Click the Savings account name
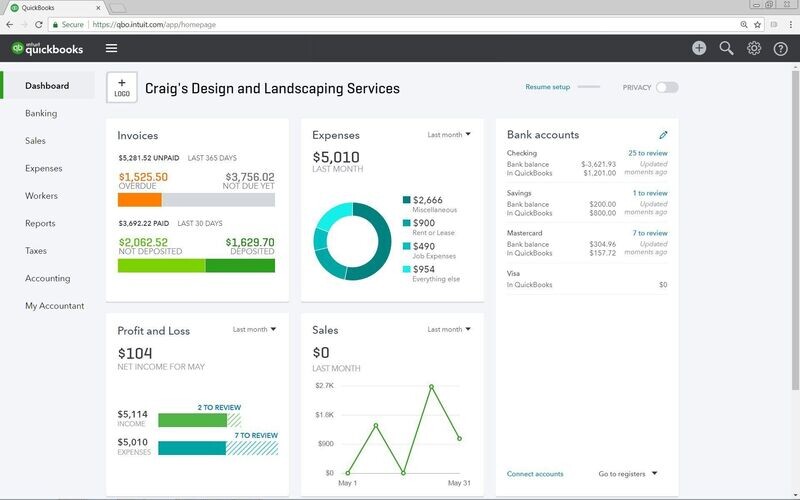The height and width of the screenshot is (500, 800). tap(519, 193)
